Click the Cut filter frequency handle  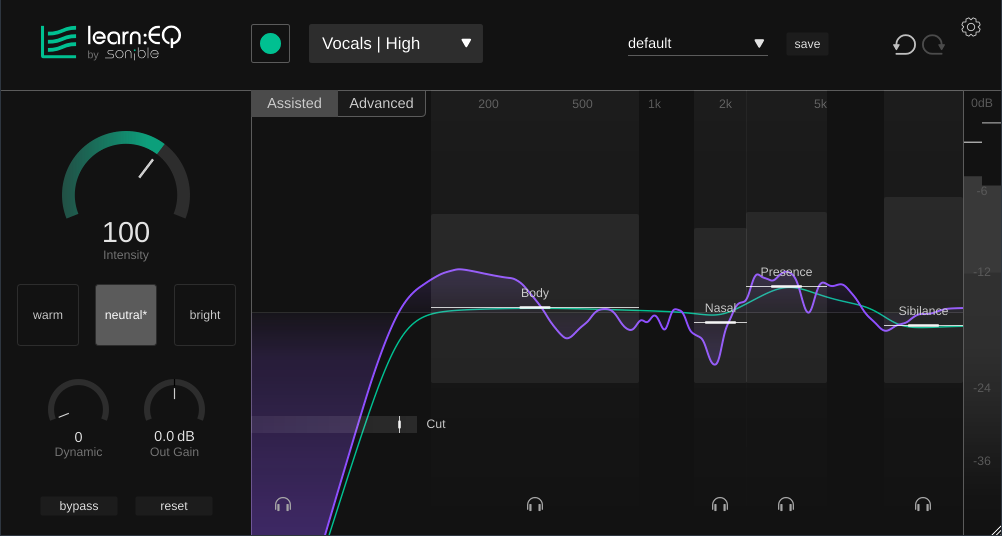coord(399,424)
